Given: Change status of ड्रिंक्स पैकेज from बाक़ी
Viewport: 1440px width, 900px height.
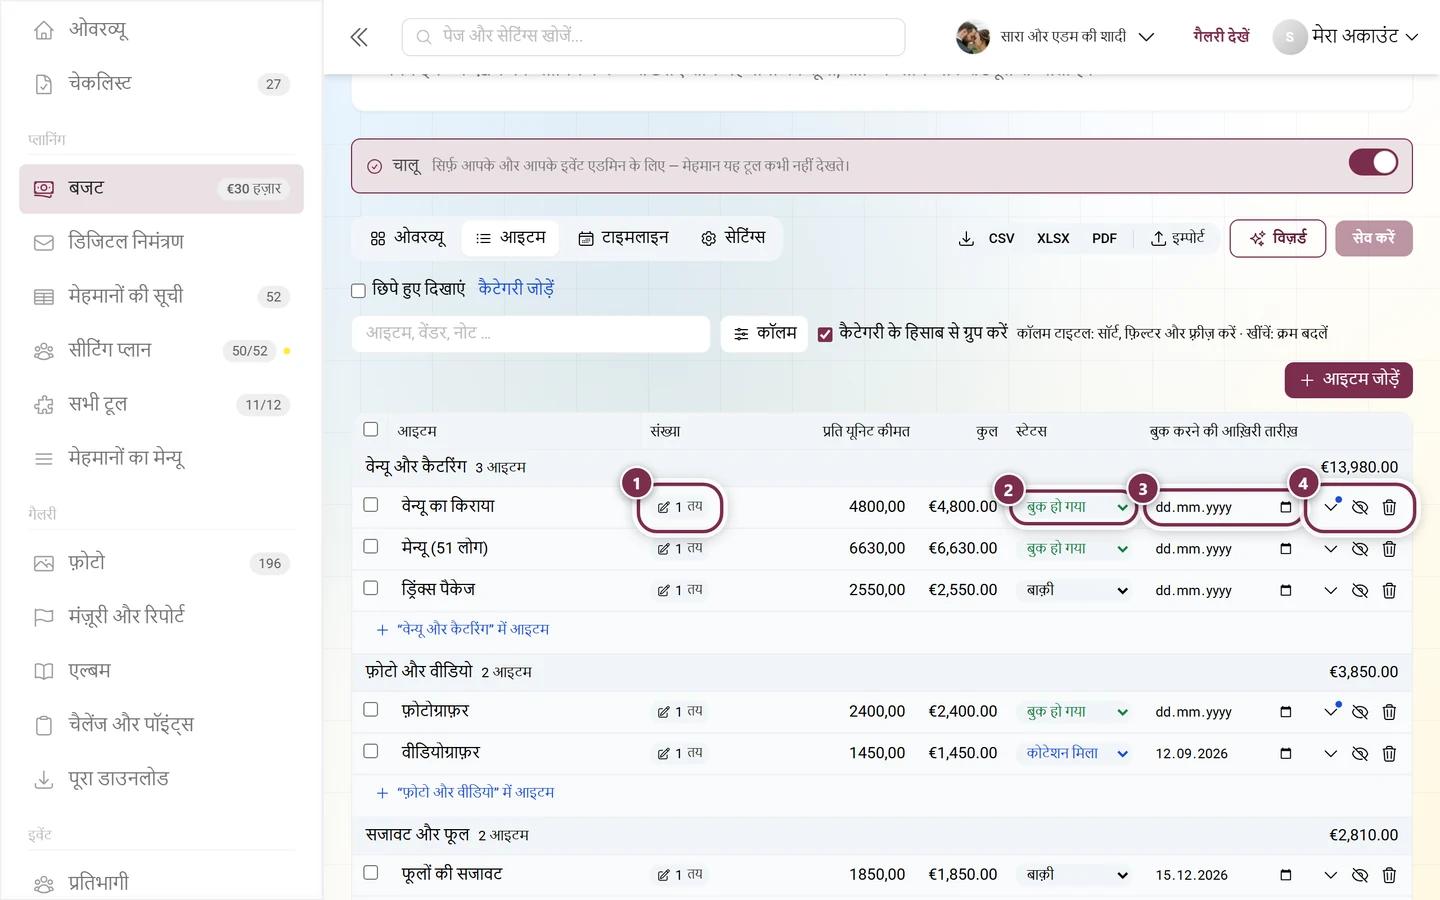Looking at the screenshot, I should click(x=1077, y=591).
